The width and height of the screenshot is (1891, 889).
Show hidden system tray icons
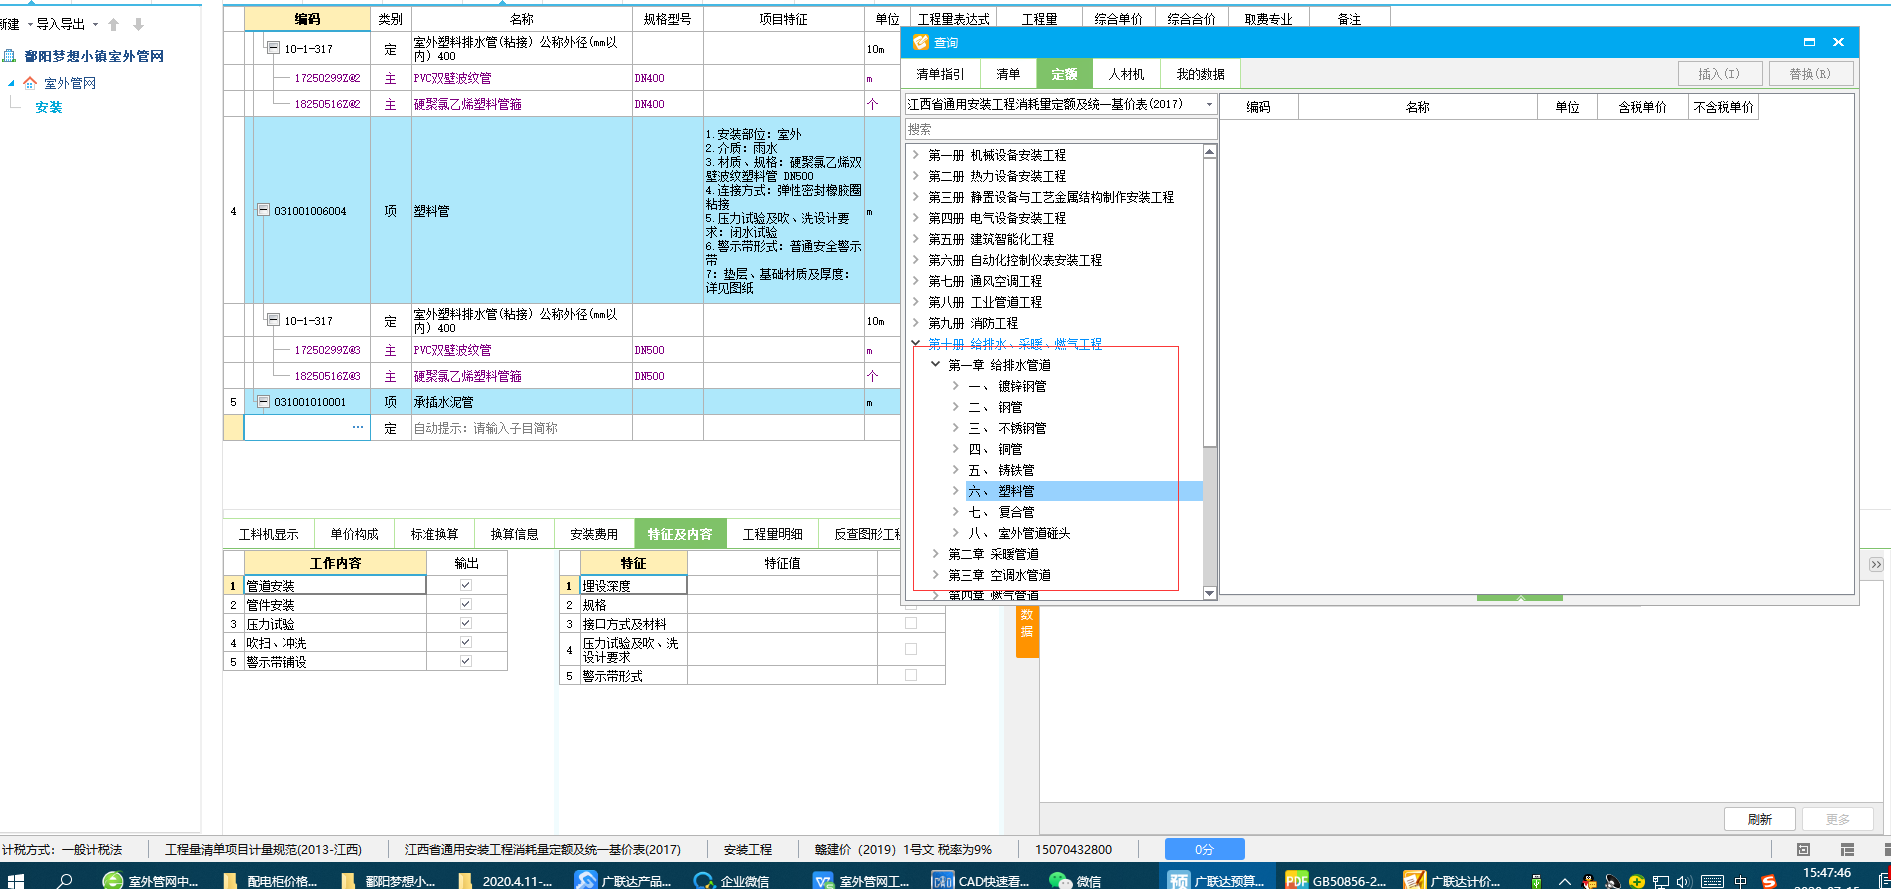click(x=1565, y=881)
